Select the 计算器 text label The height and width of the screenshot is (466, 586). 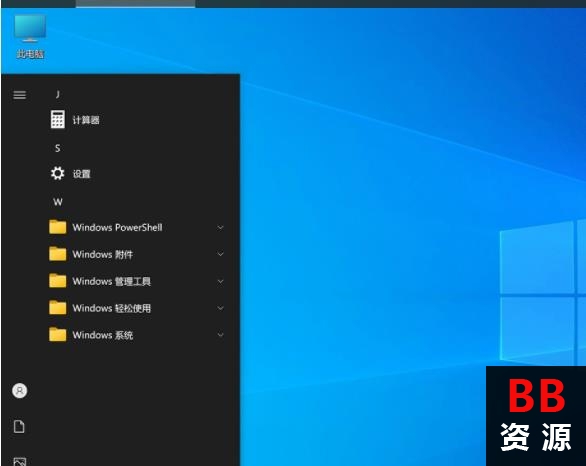pyautogui.click(x=86, y=120)
